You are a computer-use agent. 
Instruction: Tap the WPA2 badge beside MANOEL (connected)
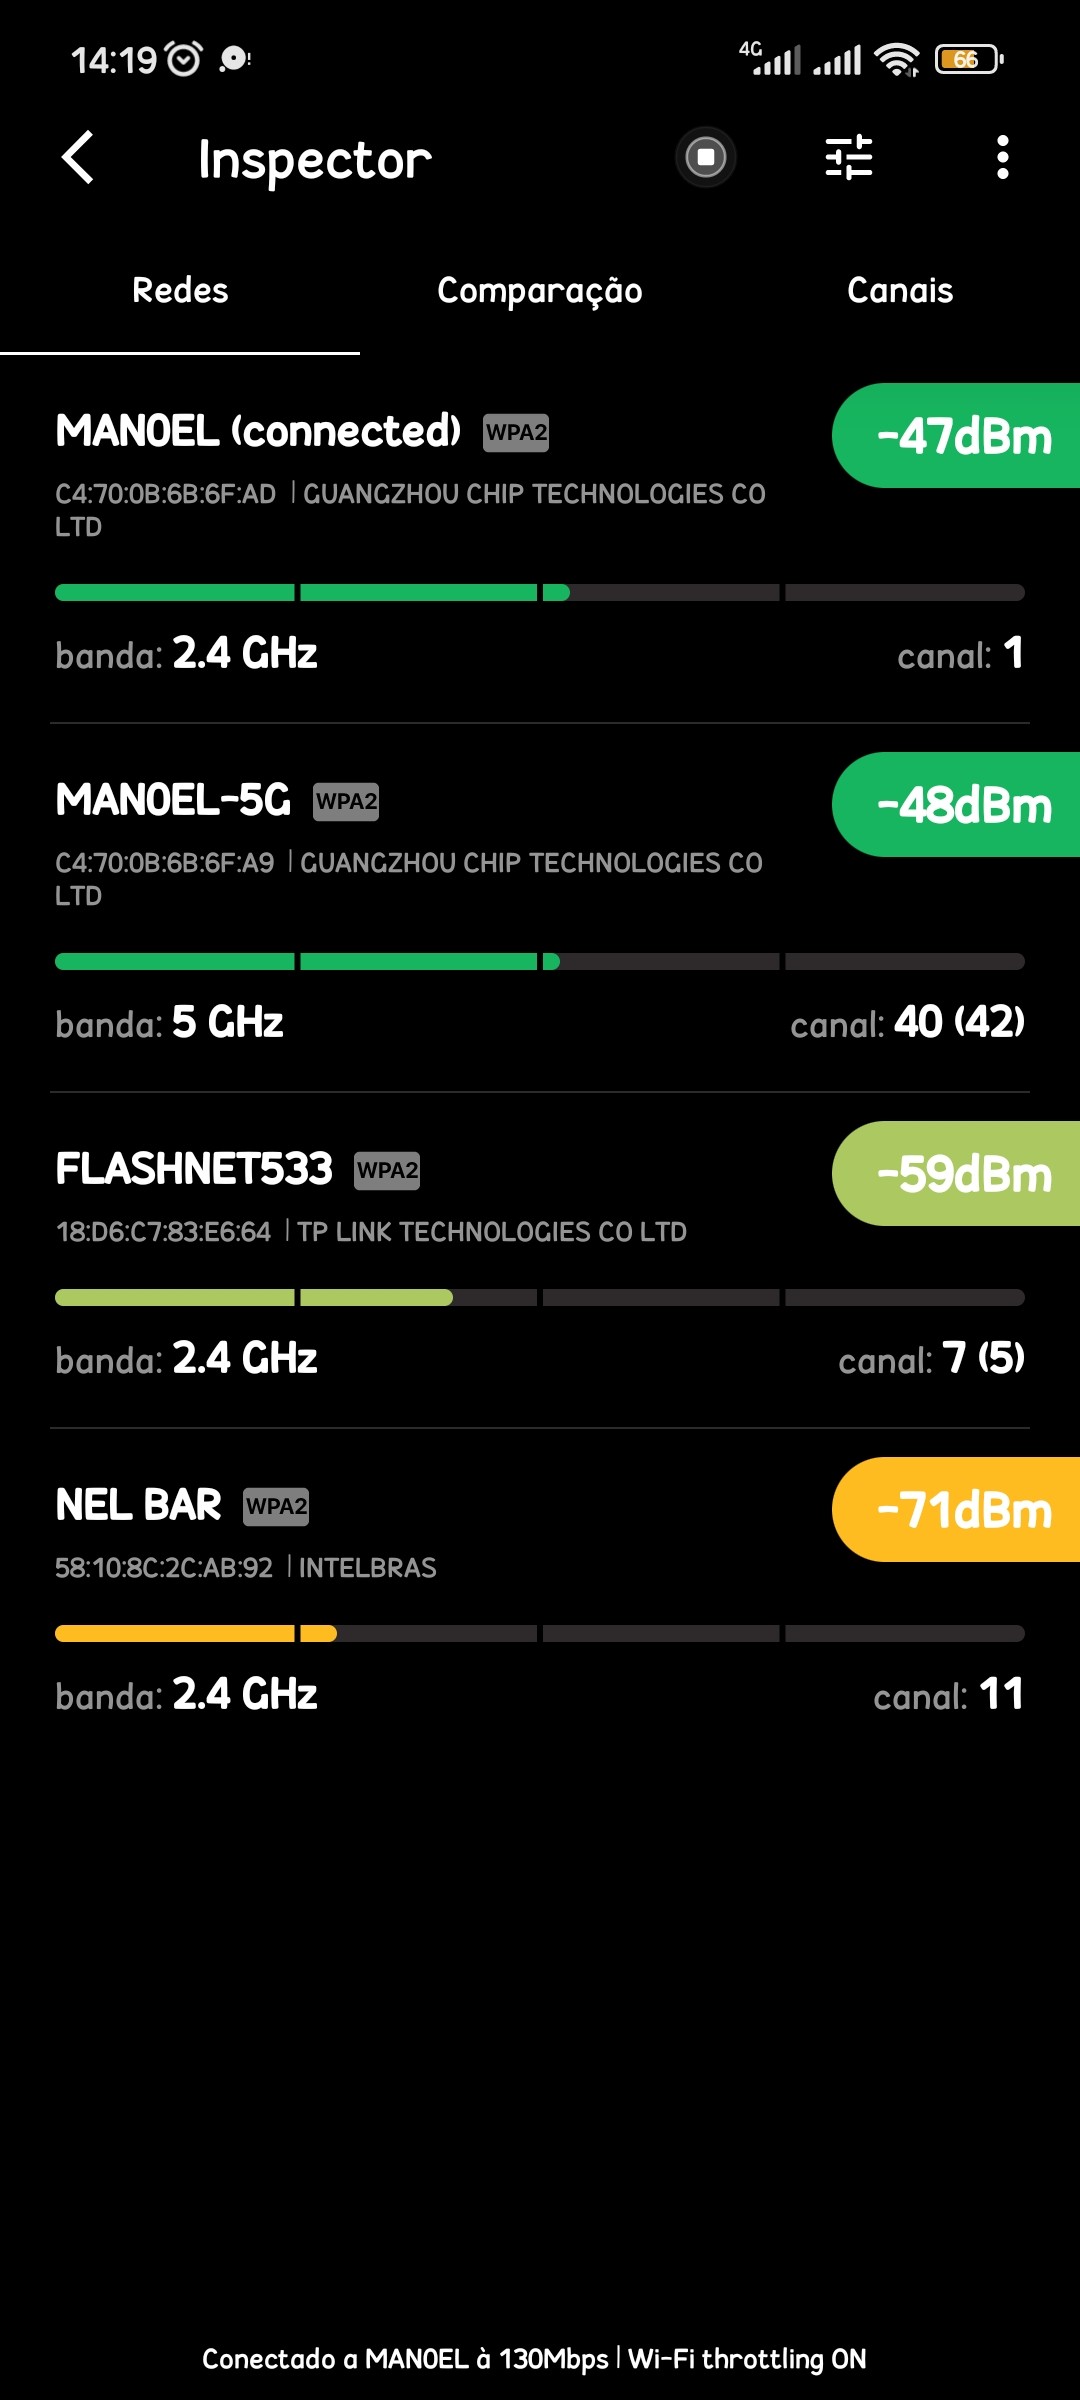tap(516, 433)
